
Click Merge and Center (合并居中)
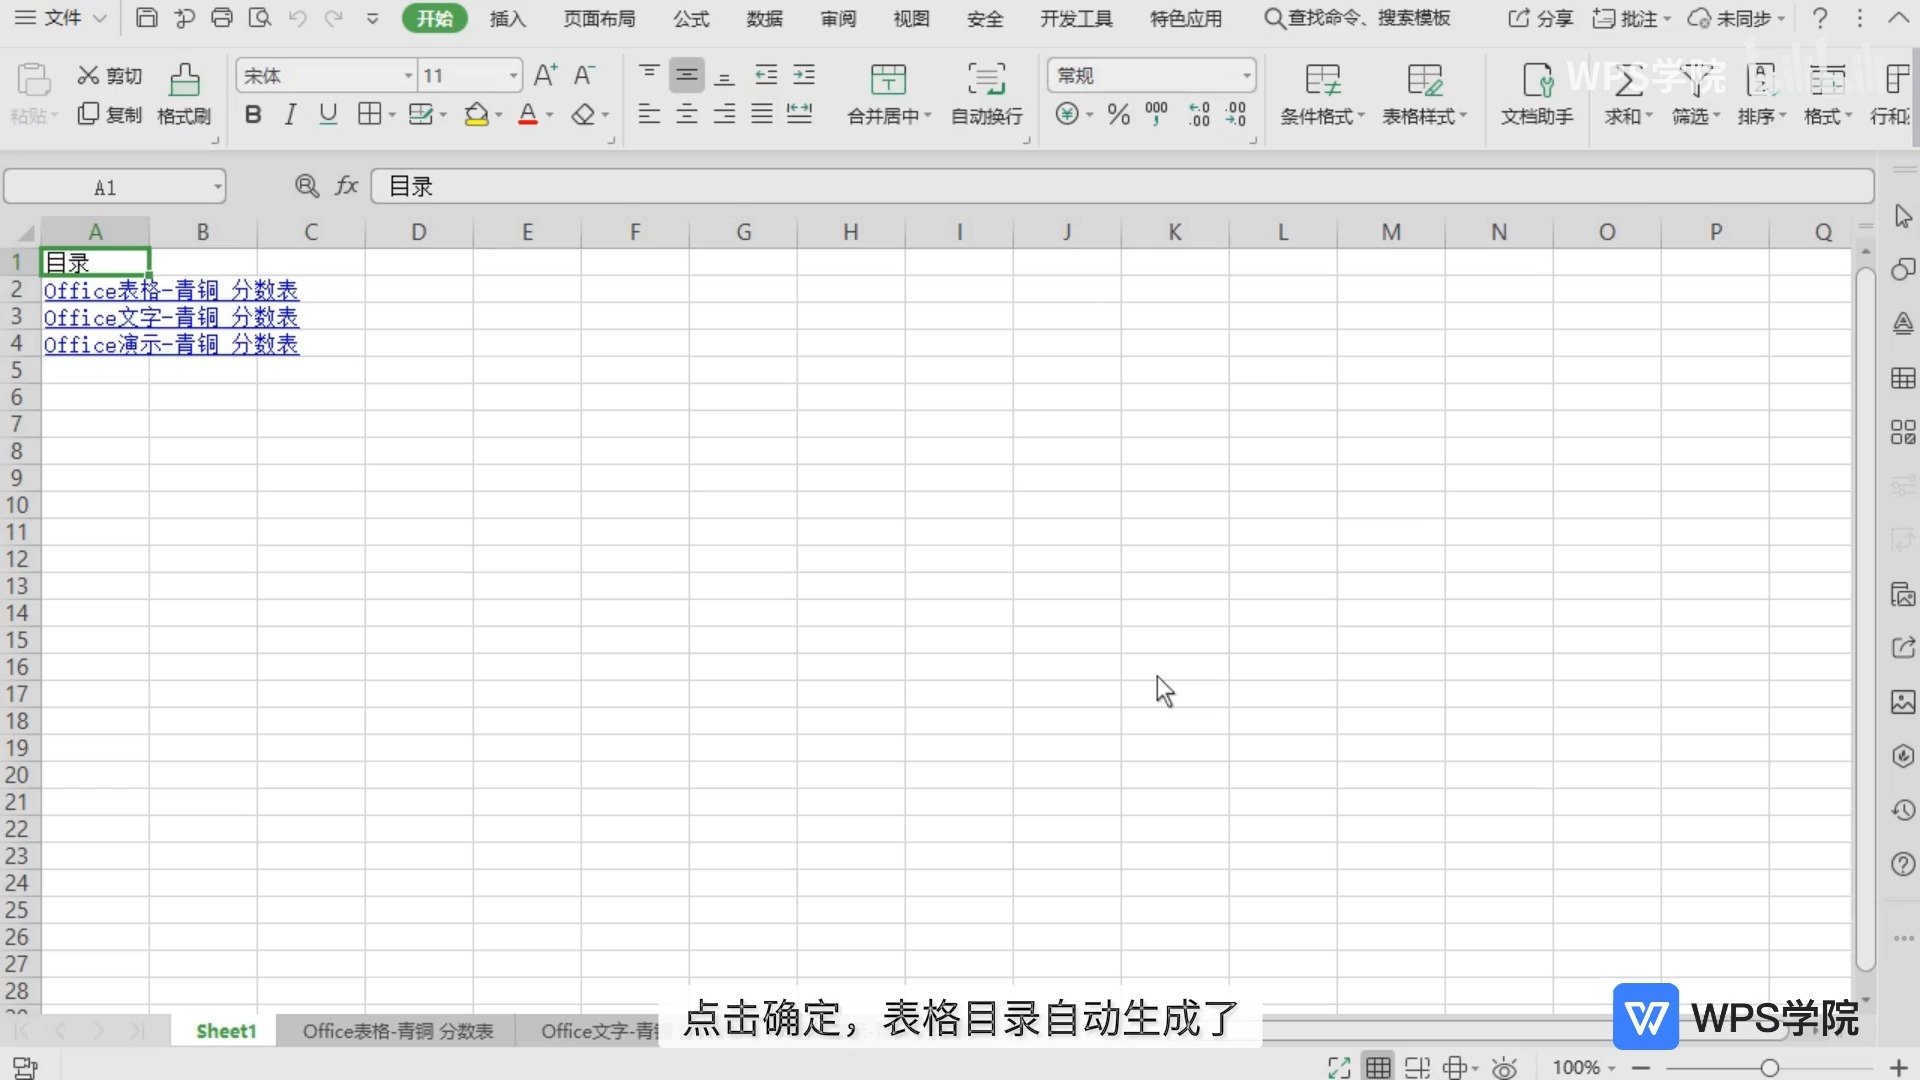click(x=888, y=95)
